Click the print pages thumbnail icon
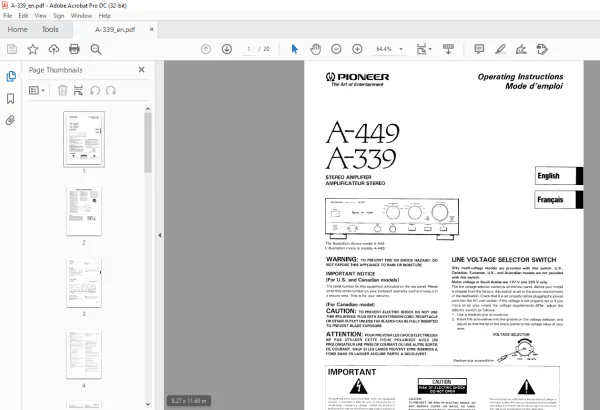600x410 pixels. coord(78,90)
